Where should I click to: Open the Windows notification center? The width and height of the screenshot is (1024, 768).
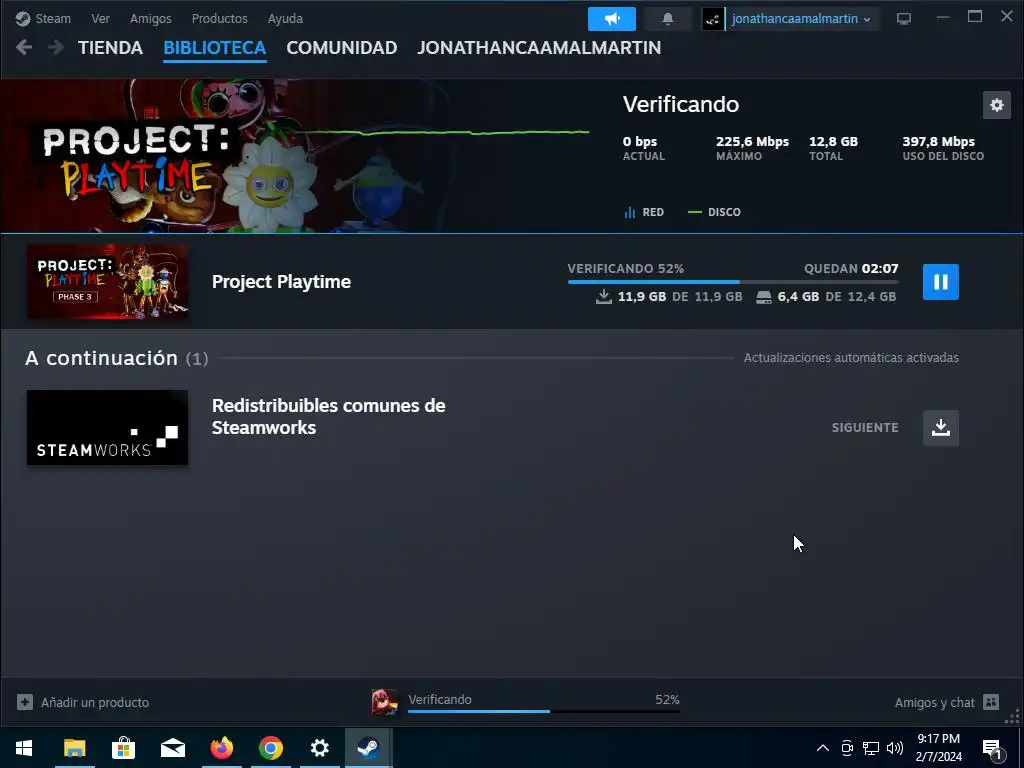coord(993,748)
